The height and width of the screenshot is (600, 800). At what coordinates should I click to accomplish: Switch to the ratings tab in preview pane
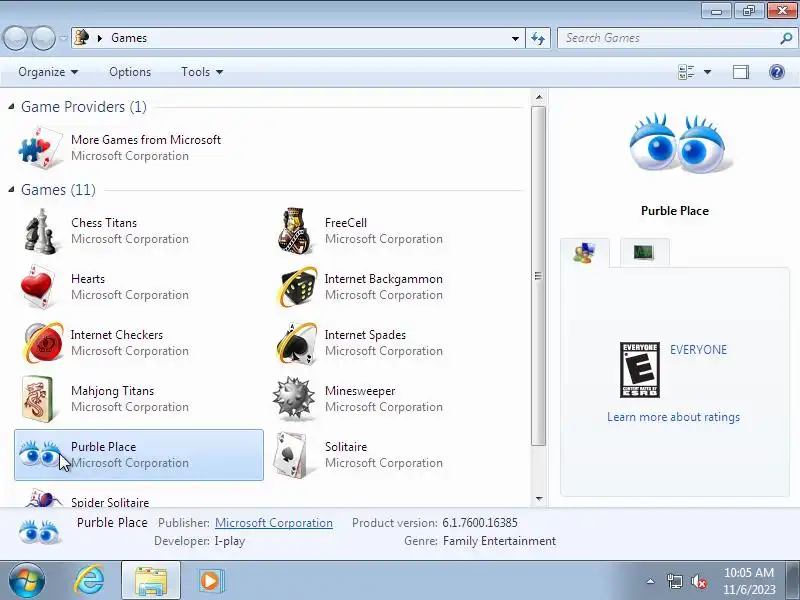pyautogui.click(x=584, y=253)
